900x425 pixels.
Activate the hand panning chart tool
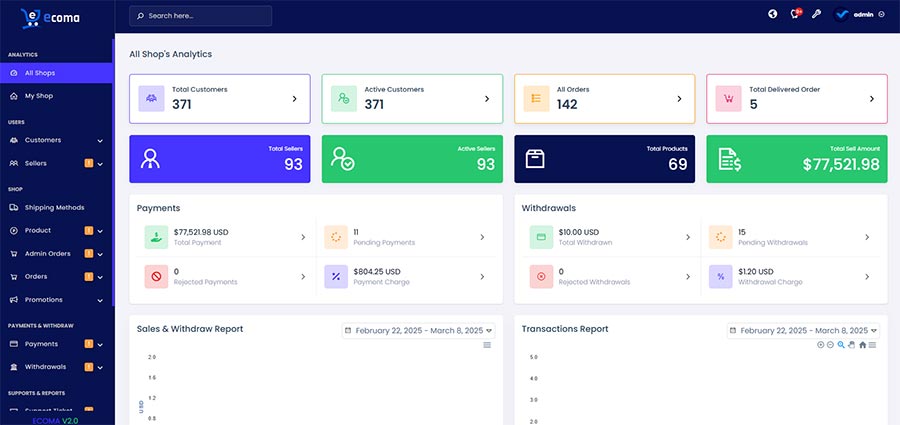coord(851,345)
